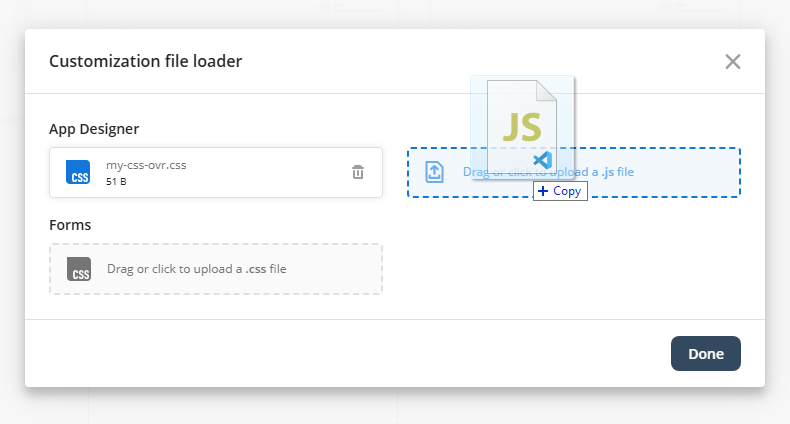This screenshot has height=424, width=790.
Task: Click the 51 B file size label
Action: coord(117,181)
